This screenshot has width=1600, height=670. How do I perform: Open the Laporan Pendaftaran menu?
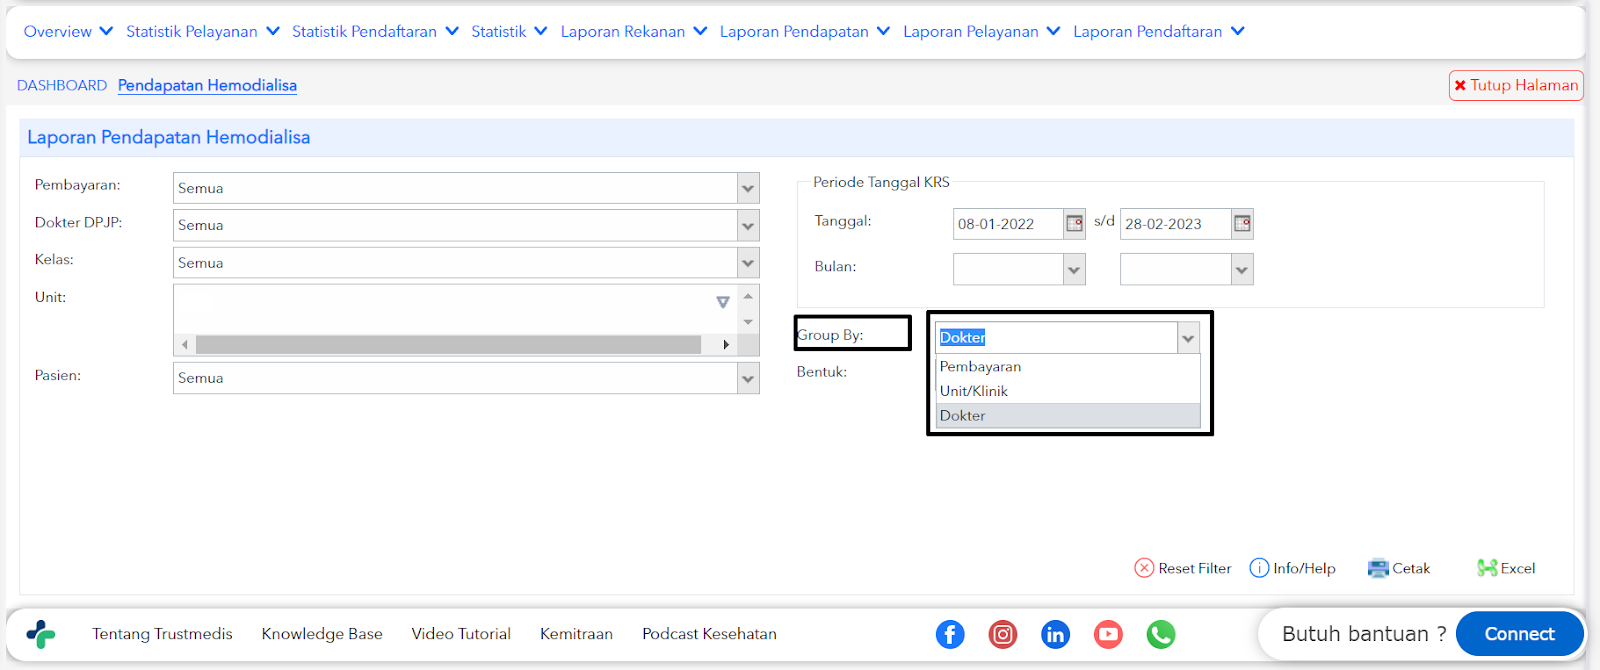click(1159, 31)
